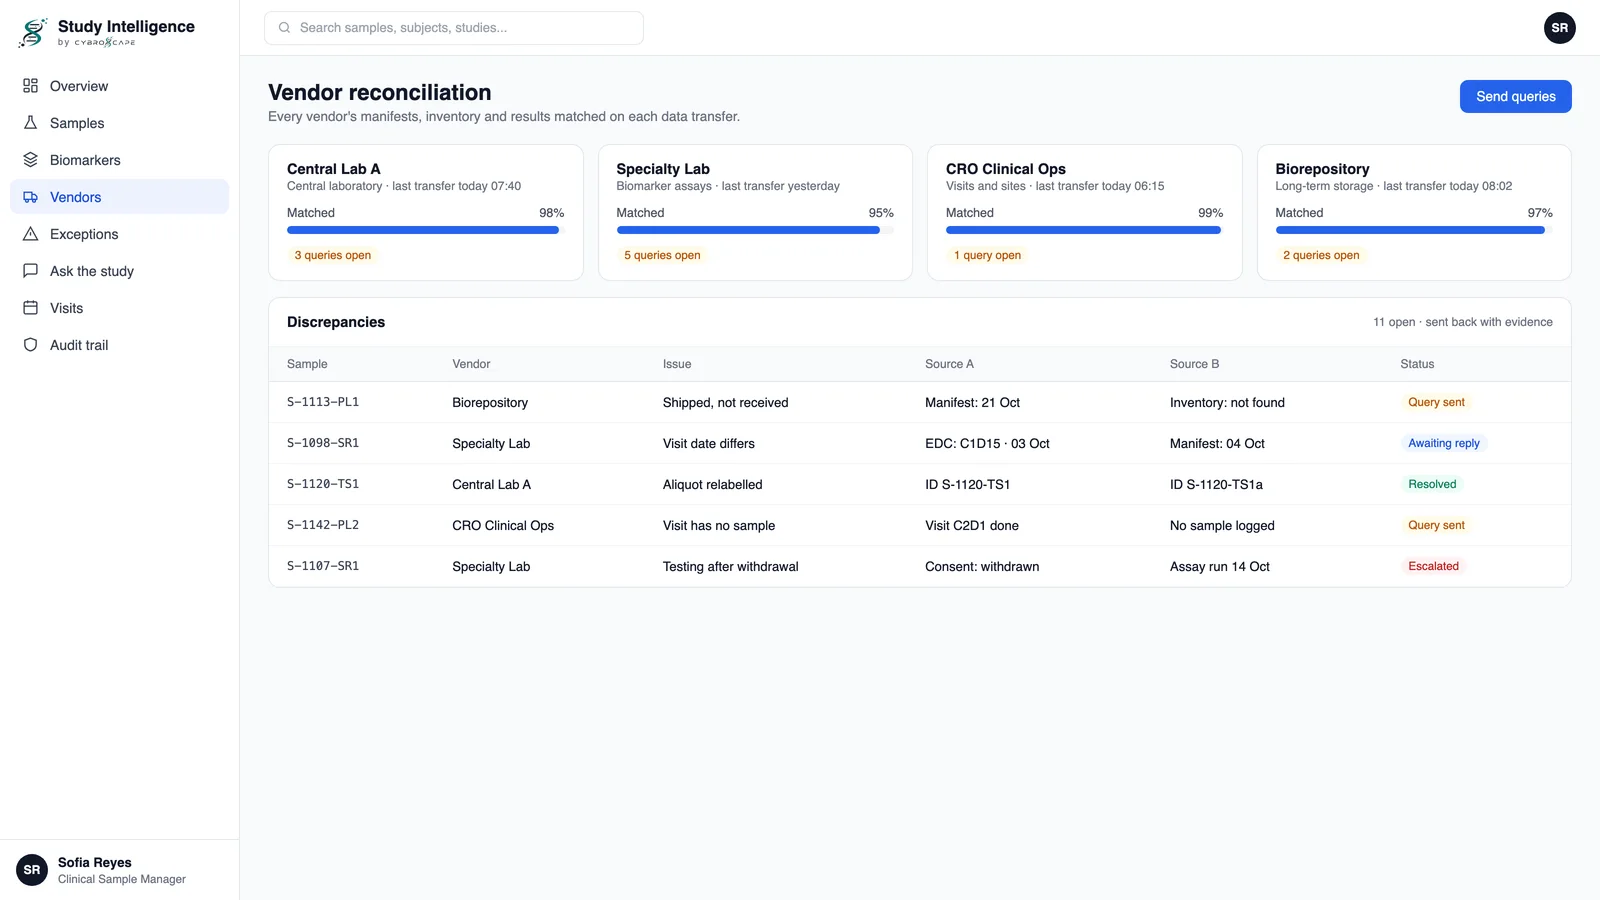Screen dimensions: 1600x900
Task: Click the Status column header
Action: tap(1417, 364)
